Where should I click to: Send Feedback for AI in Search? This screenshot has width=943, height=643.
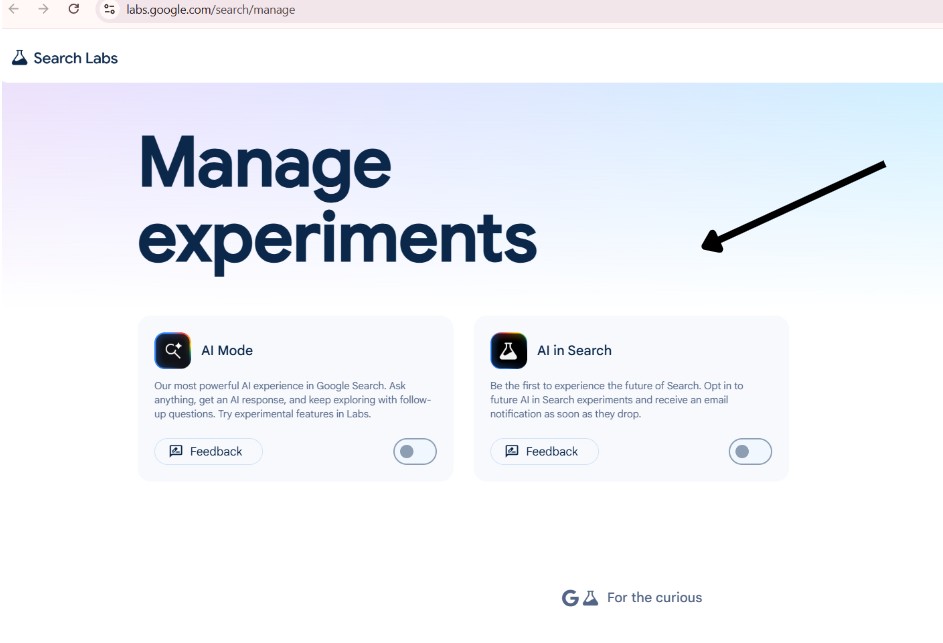click(544, 451)
